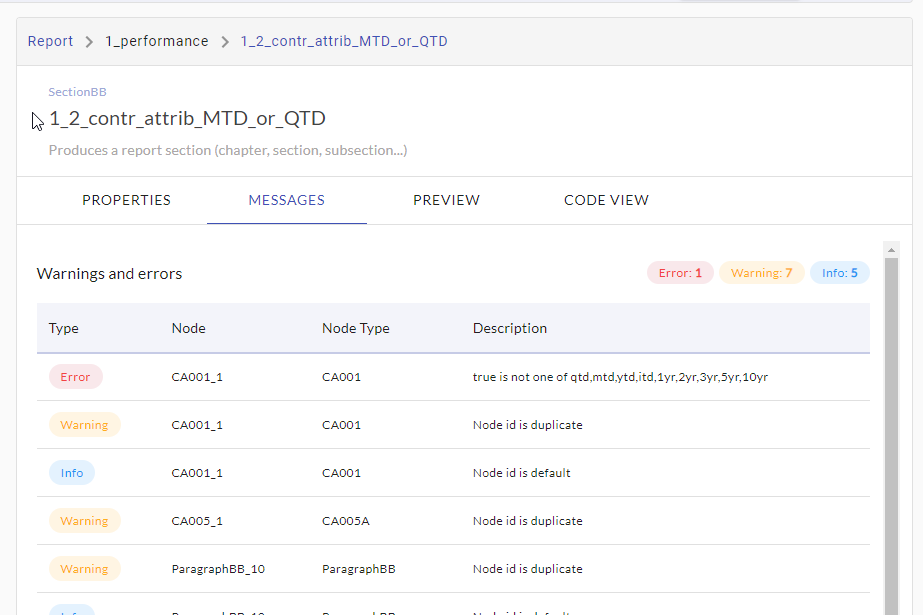Viewport: 923px width, 615px height.
Task: Switch to the Code View tab
Action: pos(606,200)
